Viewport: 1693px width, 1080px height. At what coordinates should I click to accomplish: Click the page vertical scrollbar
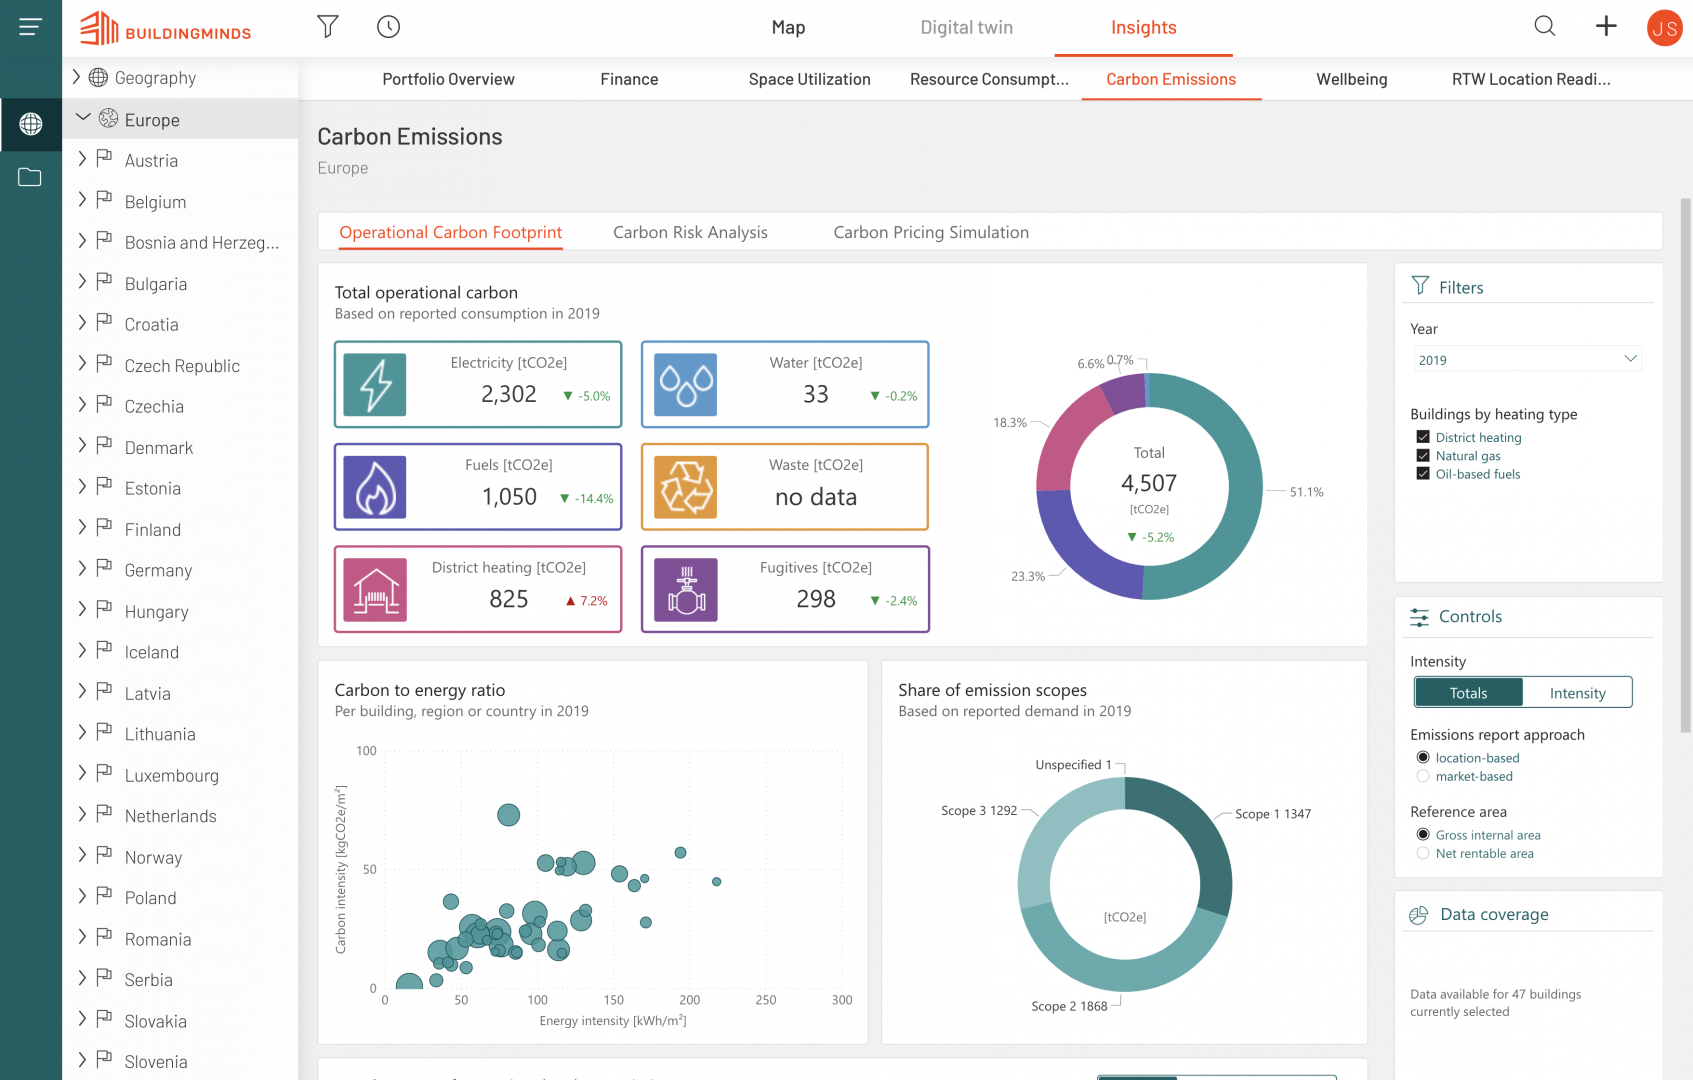pos(1685,465)
